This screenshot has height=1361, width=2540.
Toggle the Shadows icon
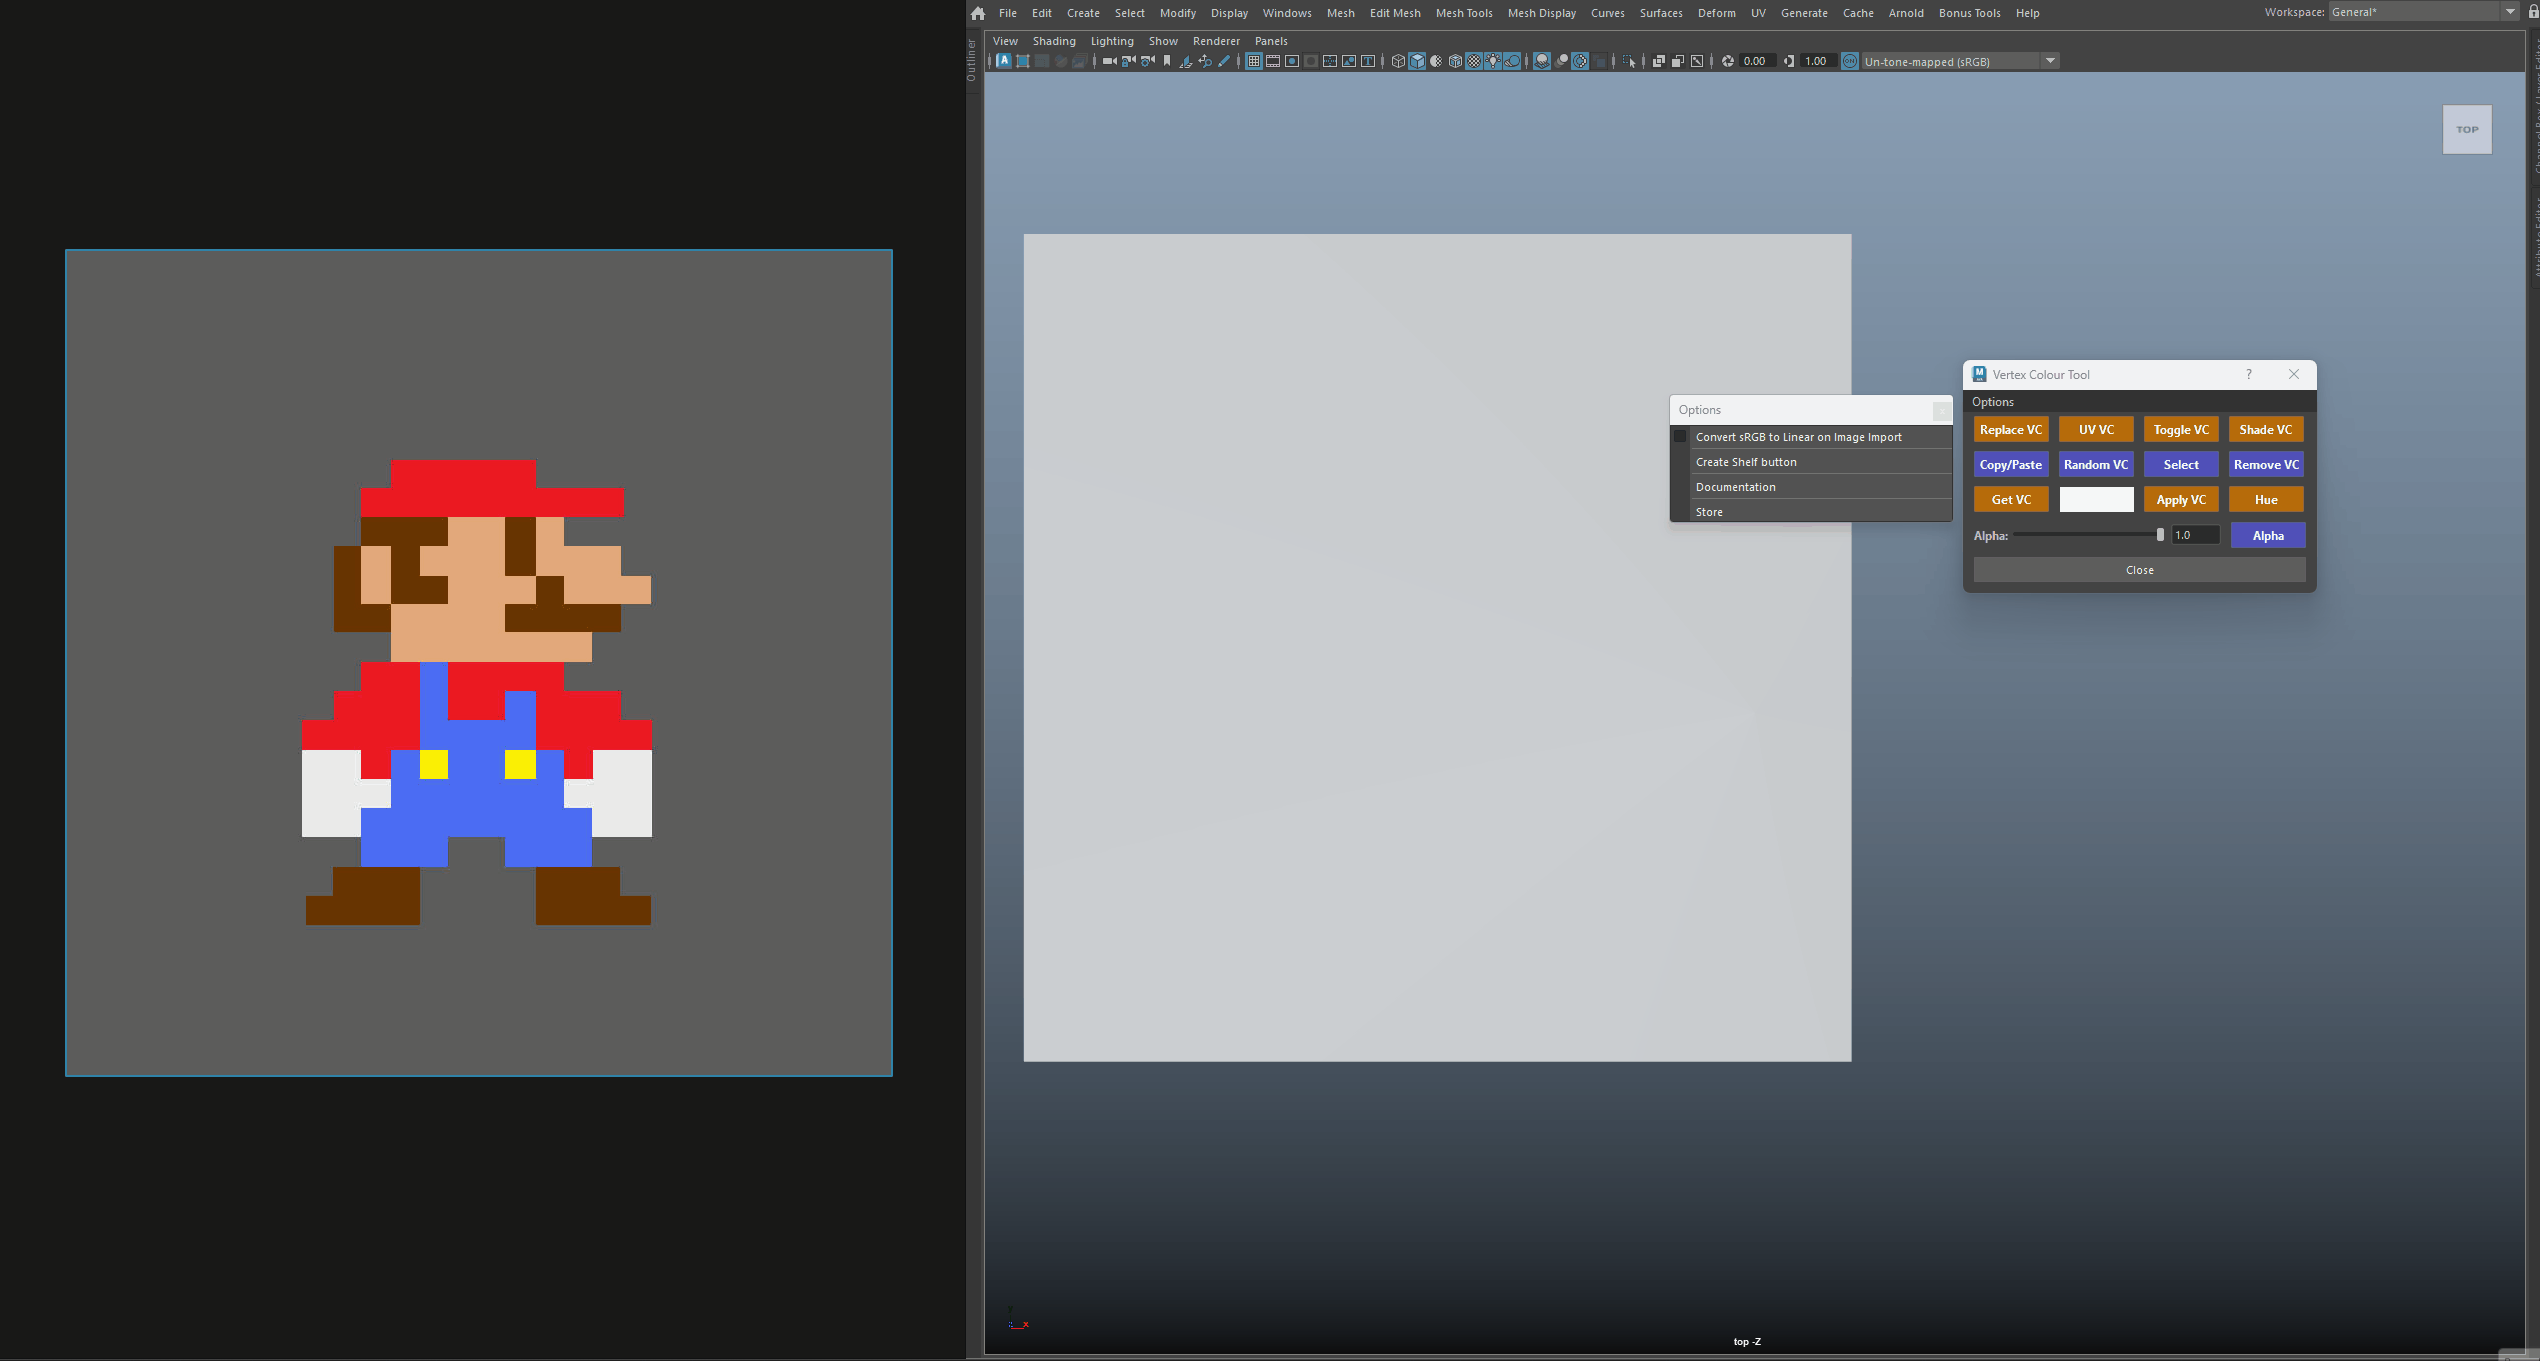pyautogui.click(x=1512, y=61)
